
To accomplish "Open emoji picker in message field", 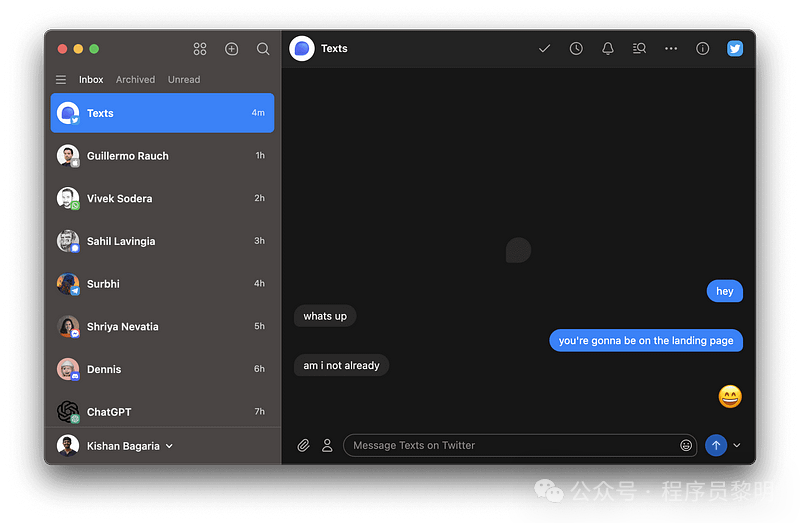I will click(x=686, y=445).
